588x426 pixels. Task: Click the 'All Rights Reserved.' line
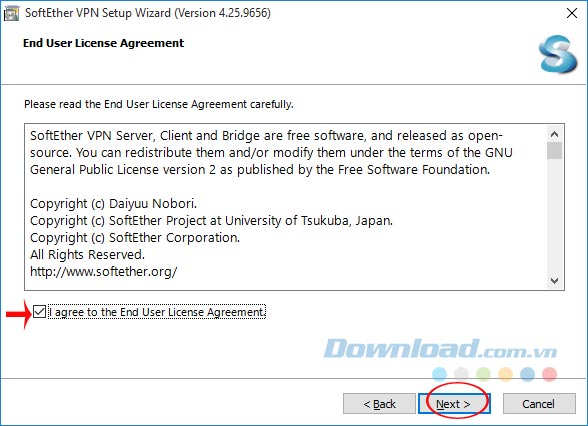[x=87, y=255]
